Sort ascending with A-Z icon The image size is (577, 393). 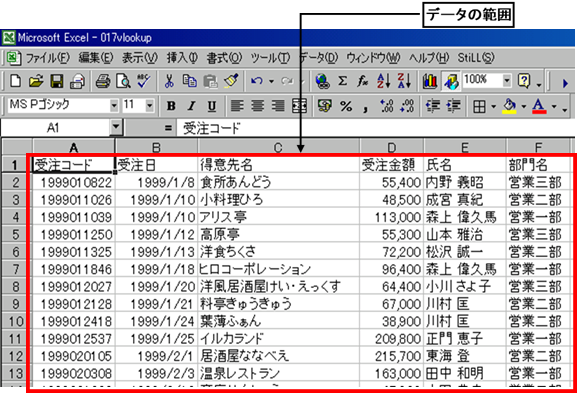[383, 81]
